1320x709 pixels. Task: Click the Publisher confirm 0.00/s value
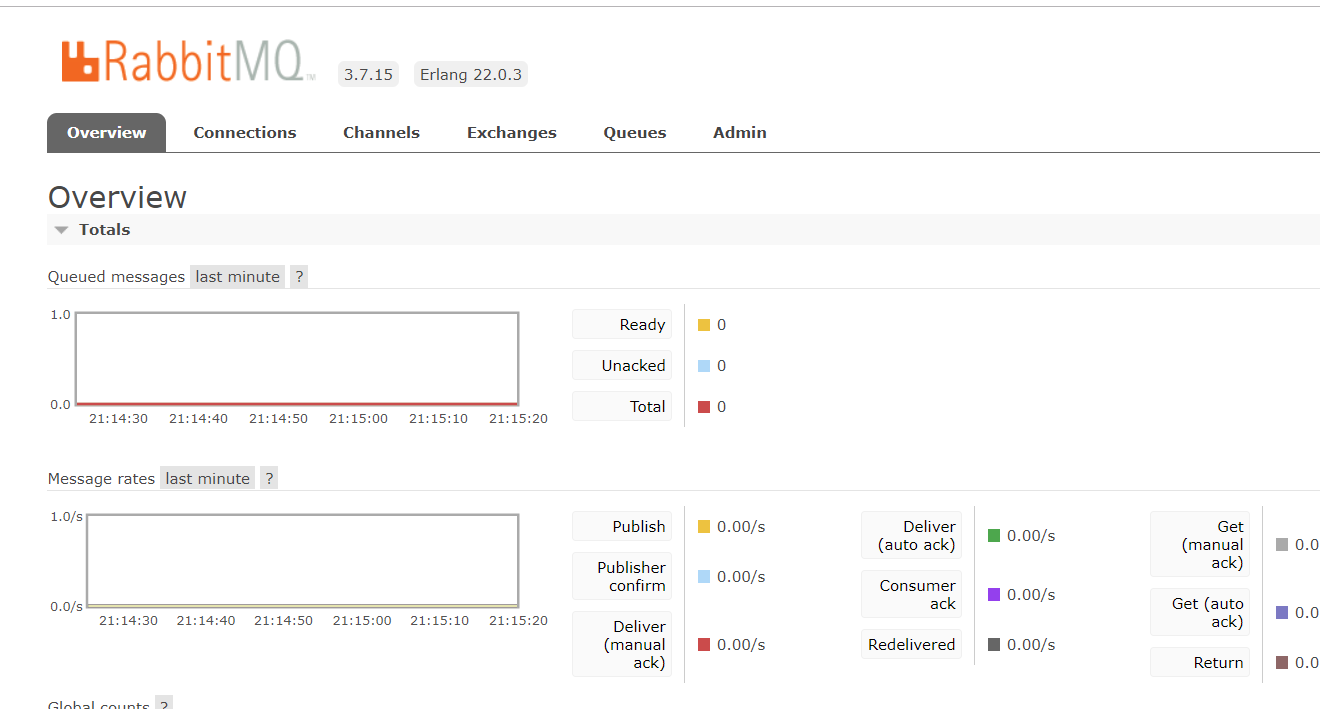pyautogui.click(x=741, y=577)
